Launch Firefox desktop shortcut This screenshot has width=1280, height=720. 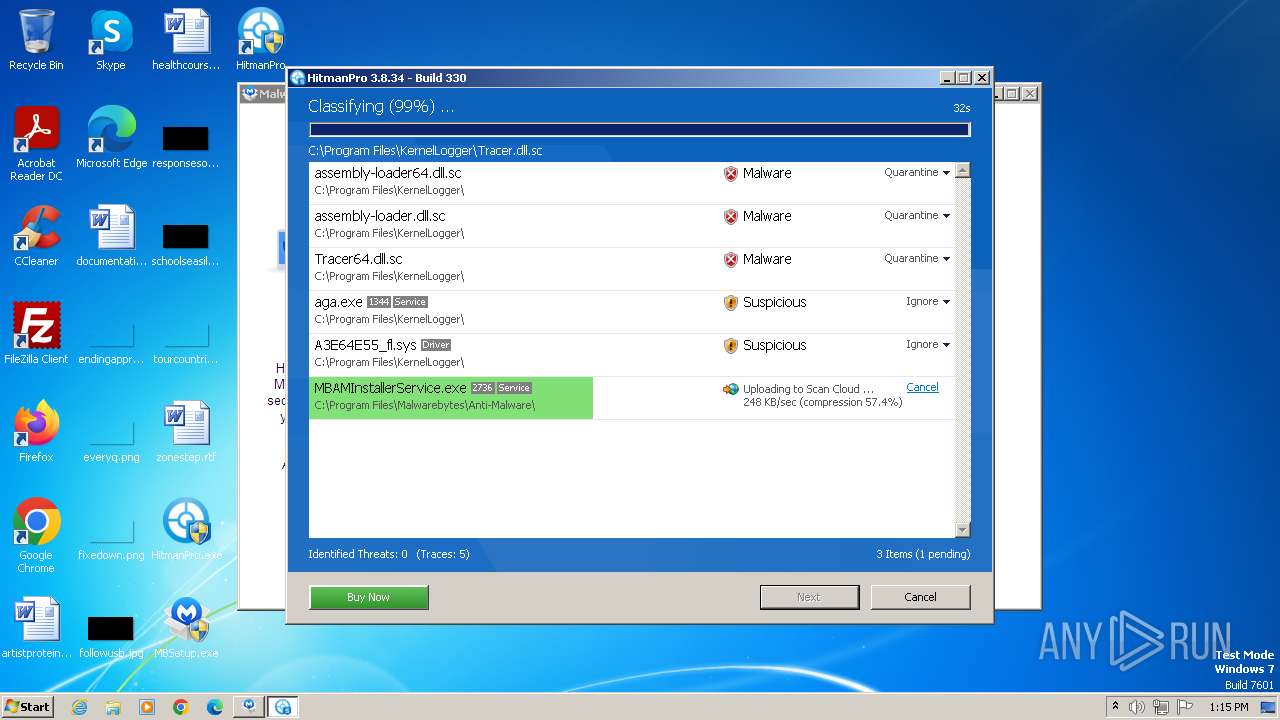point(36,432)
